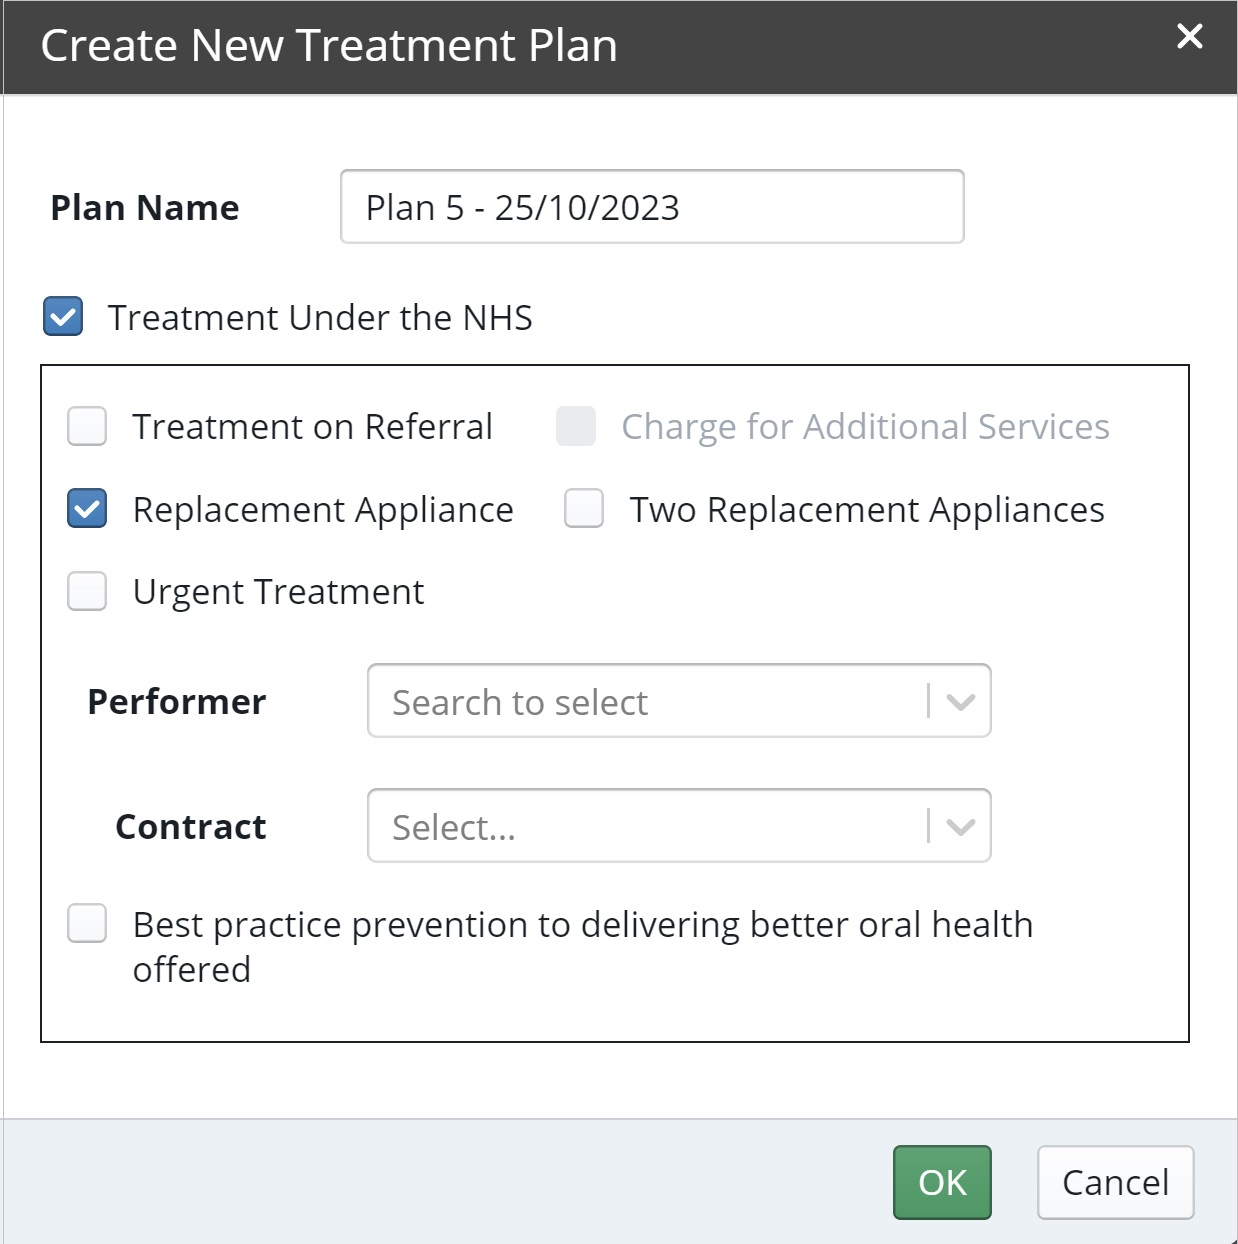Expand the Contract dropdown chevron arrow
Image resolution: width=1238 pixels, height=1244 pixels.
pos(961,827)
